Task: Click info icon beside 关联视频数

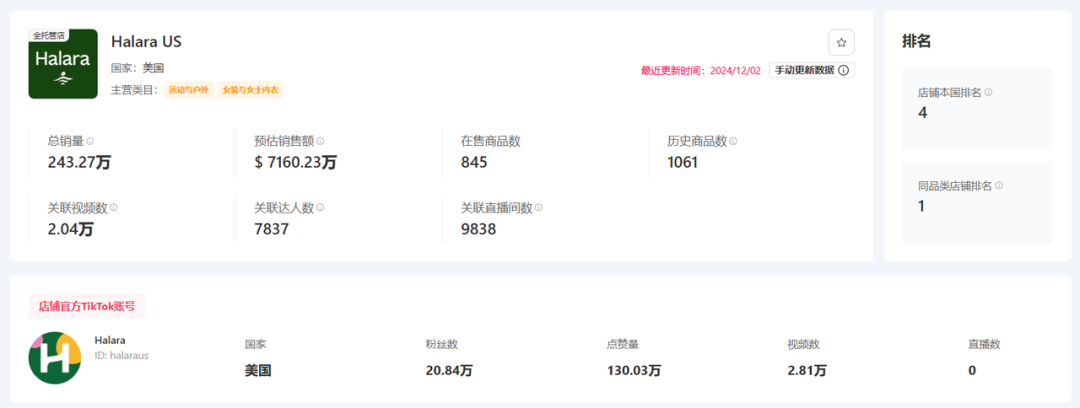Action: 114,208
